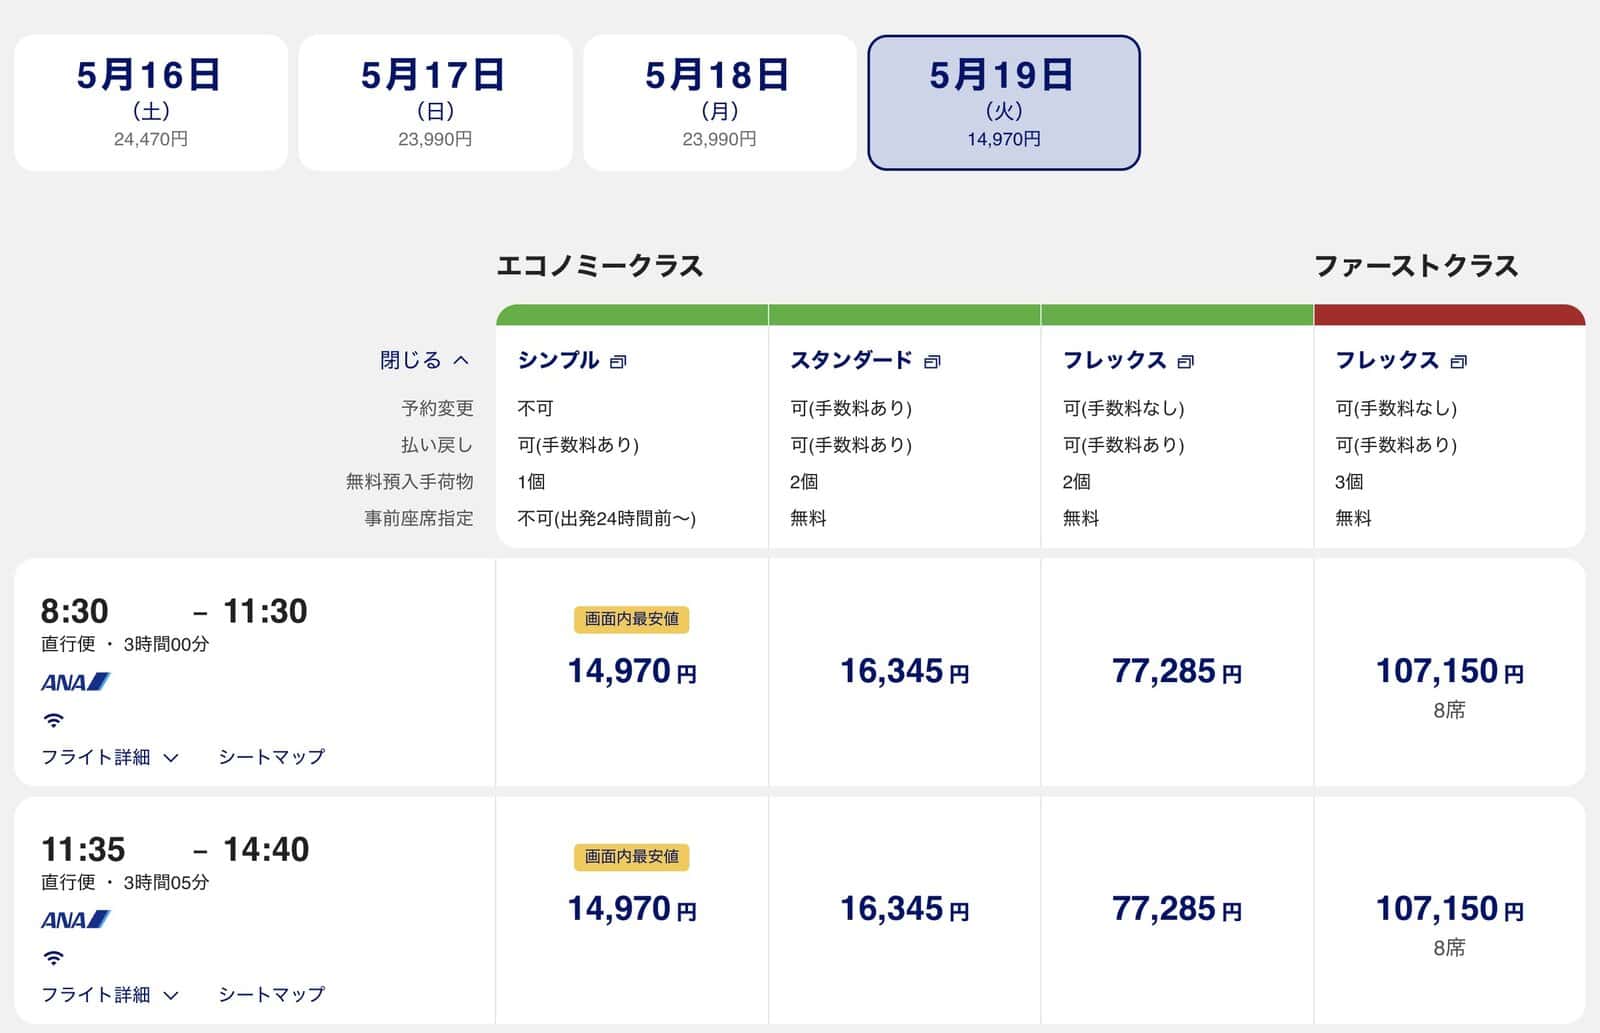Click the 画面内最安値 badge on 11:35 flight

tap(631, 857)
